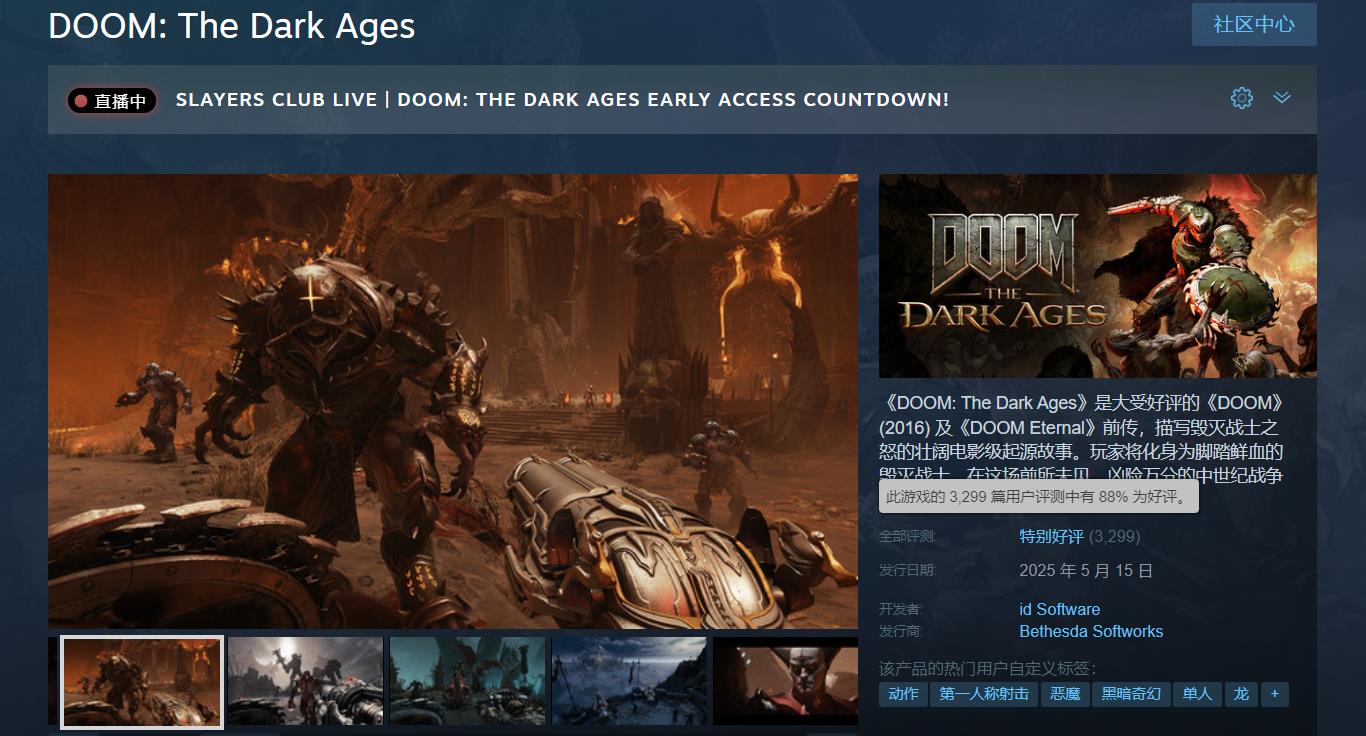The width and height of the screenshot is (1366, 736).
Task: View the gray battlefield screenshot thumbnail
Action: coord(305,681)
